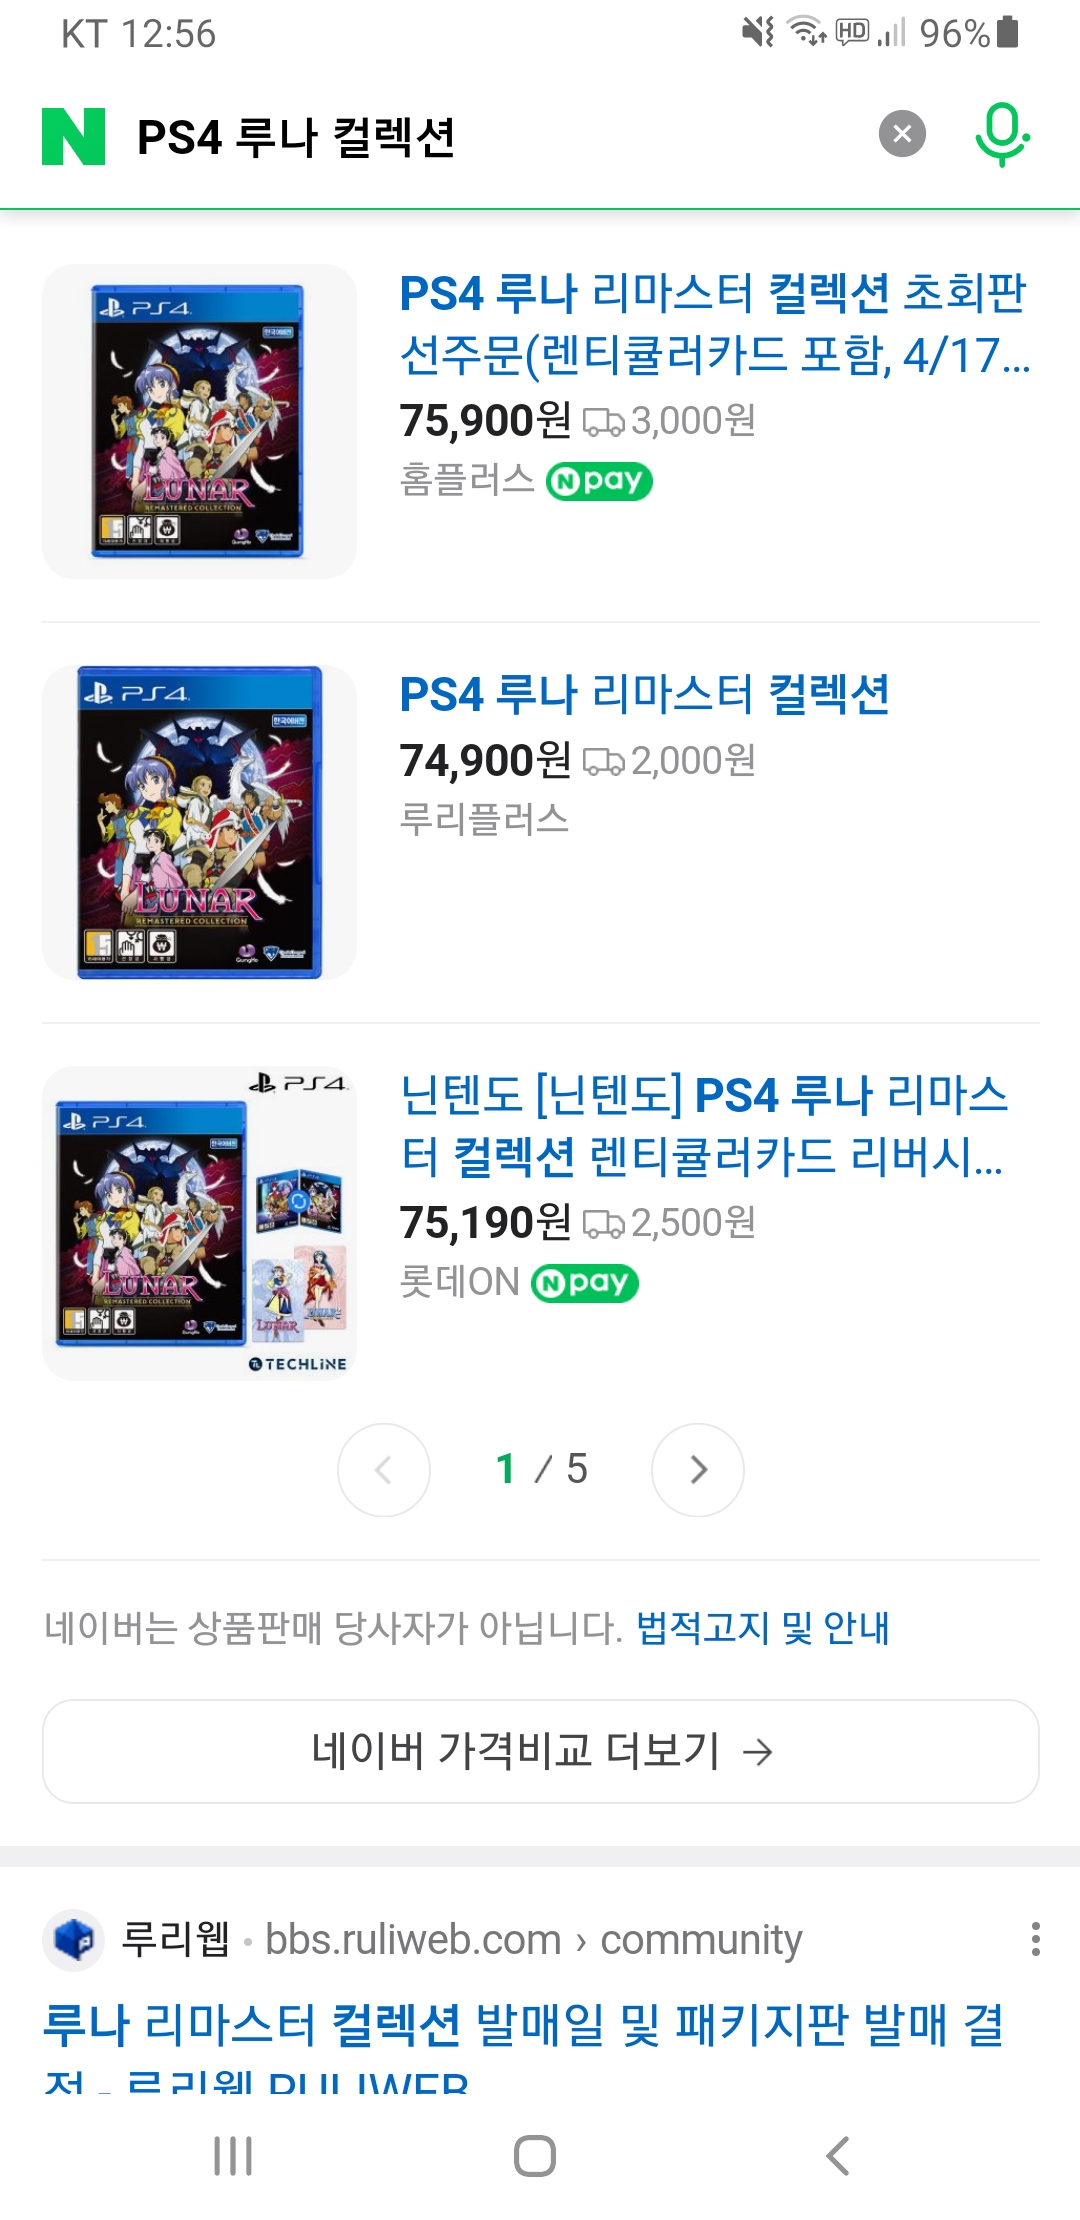Tap the 루리웹 site favicon
The width and height of the screenshot is (1080, 2220).
pyautogui.click(x=74, y=1940)
